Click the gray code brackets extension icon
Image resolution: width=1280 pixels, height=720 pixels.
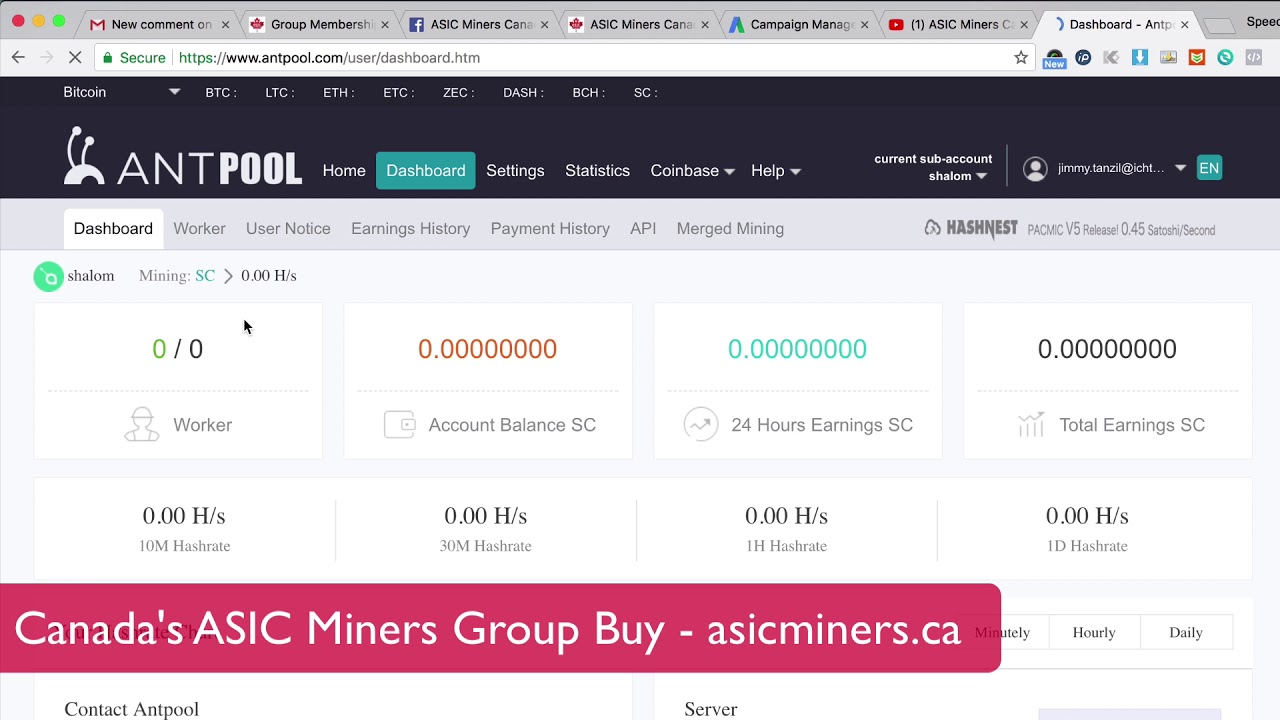[x=1254, y=58]
